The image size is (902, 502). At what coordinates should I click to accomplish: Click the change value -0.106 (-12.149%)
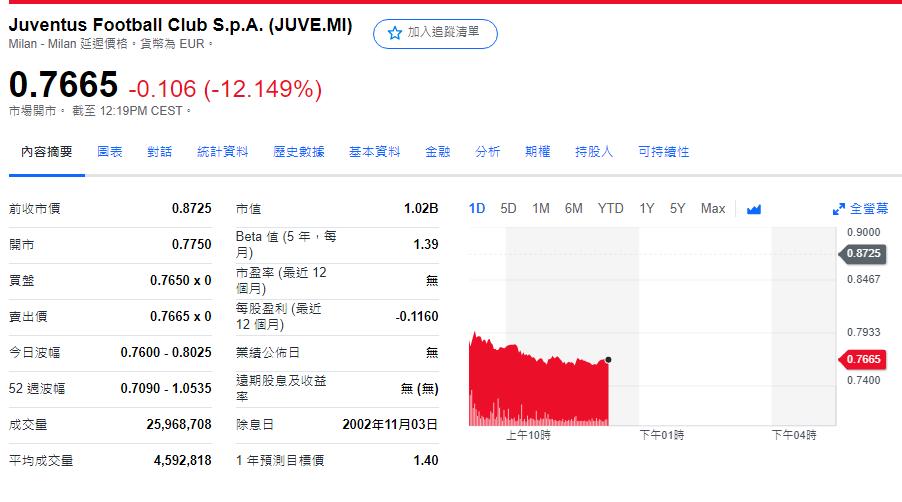pos(225,89)
